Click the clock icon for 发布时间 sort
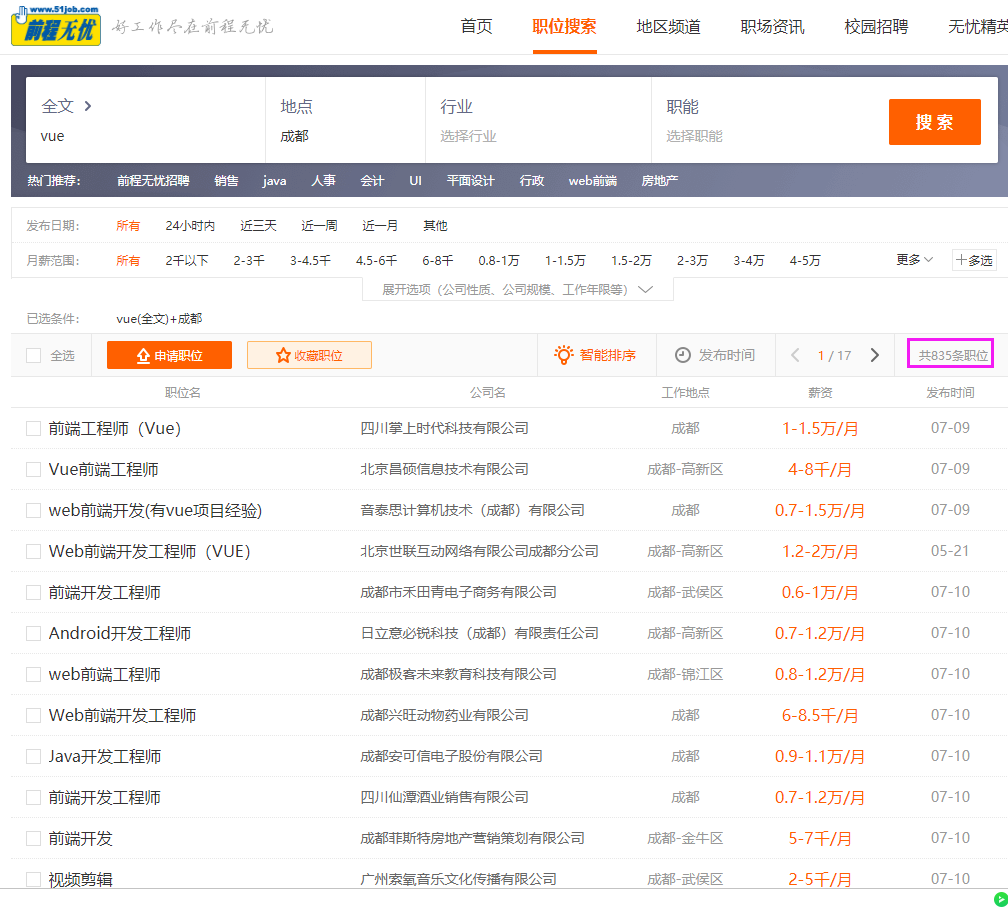1008x908 pixels. (x=683, y=355)
